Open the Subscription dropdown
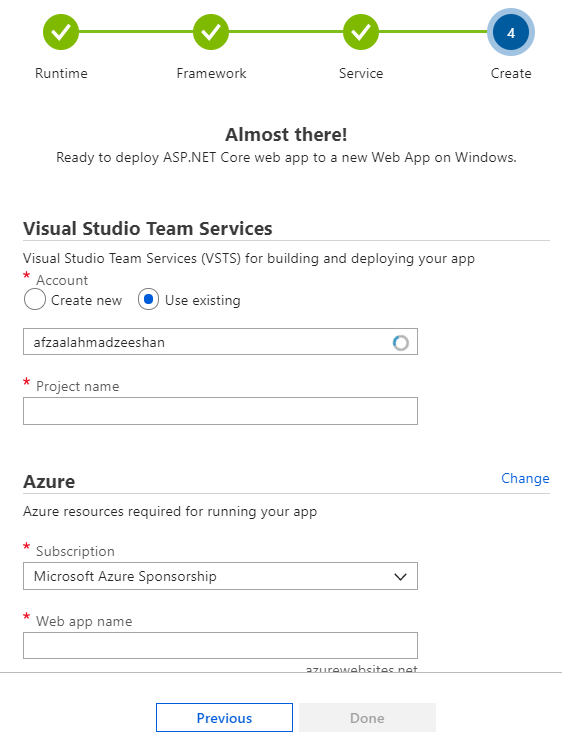This screenshot has width=562, height=750. coord(220,576)
